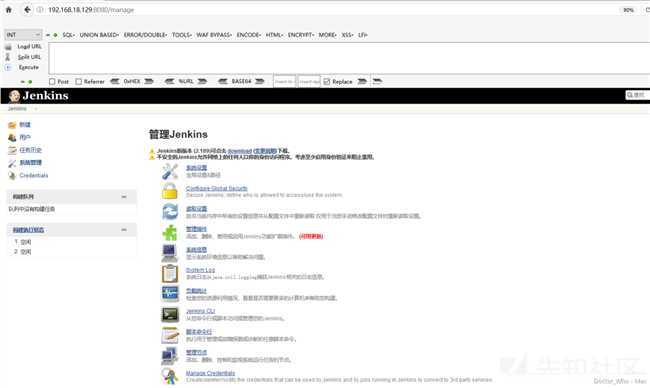This screenshot has width=650, height=388.
Task: Open the INT type dropdown
Action: pos(23,35)
